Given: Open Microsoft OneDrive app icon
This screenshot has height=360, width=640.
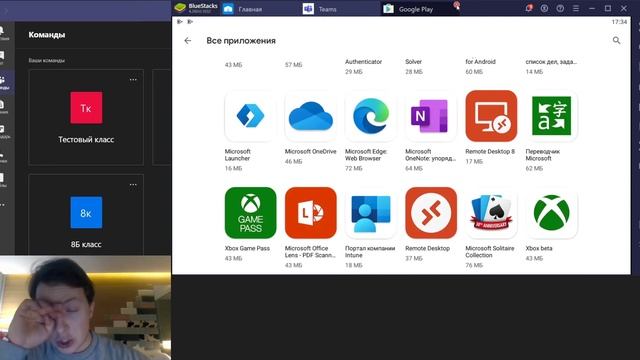Looking at the screenshot, I should tap(311, 116).
